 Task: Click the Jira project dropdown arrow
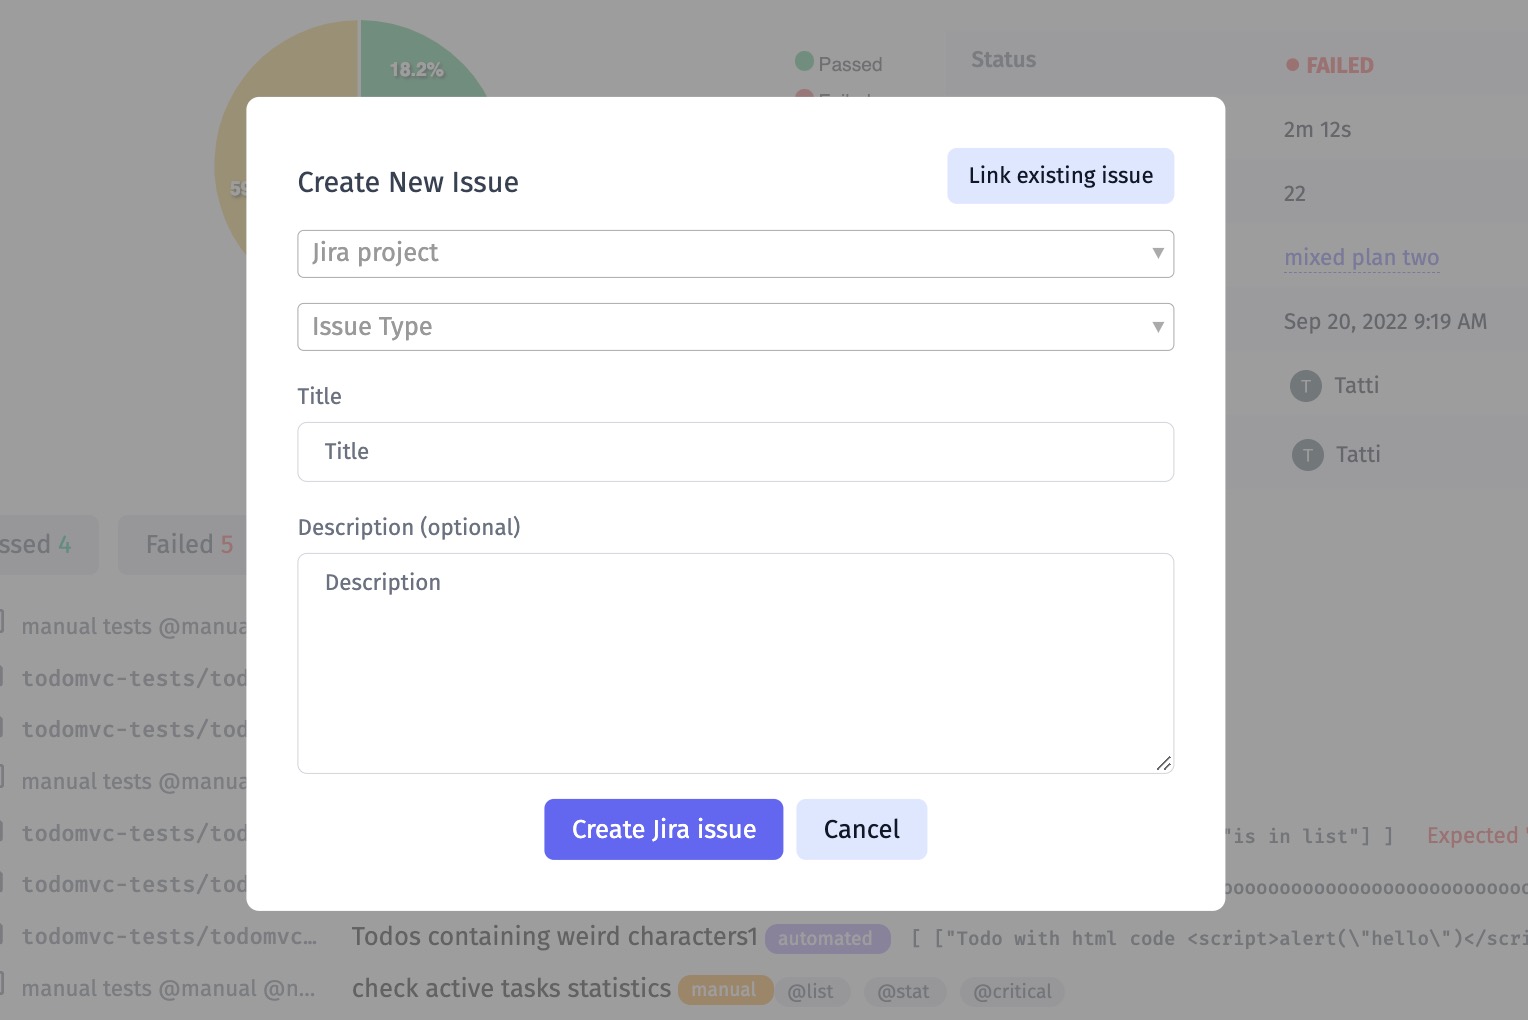(1157, 253)
